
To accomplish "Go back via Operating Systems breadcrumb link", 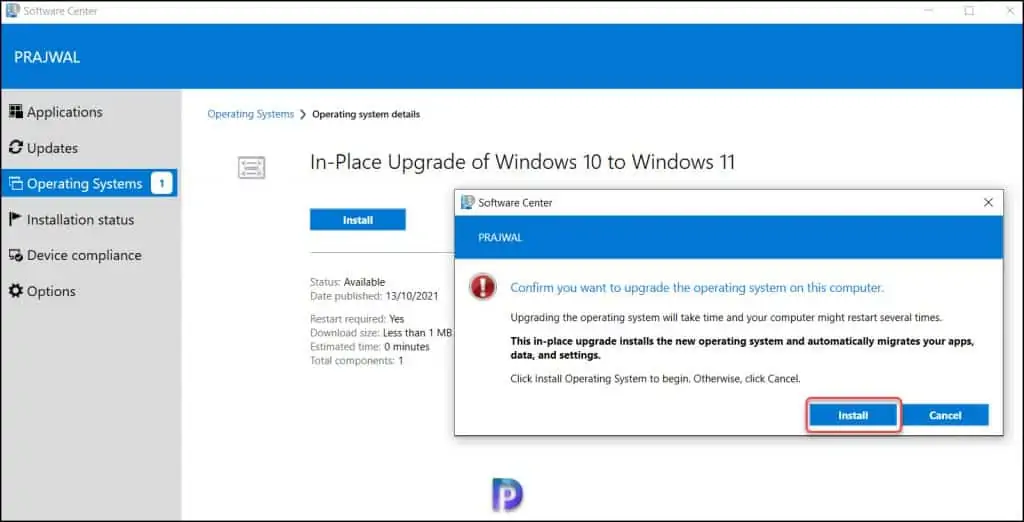I will pyautogui.click(x=251, y=114).
